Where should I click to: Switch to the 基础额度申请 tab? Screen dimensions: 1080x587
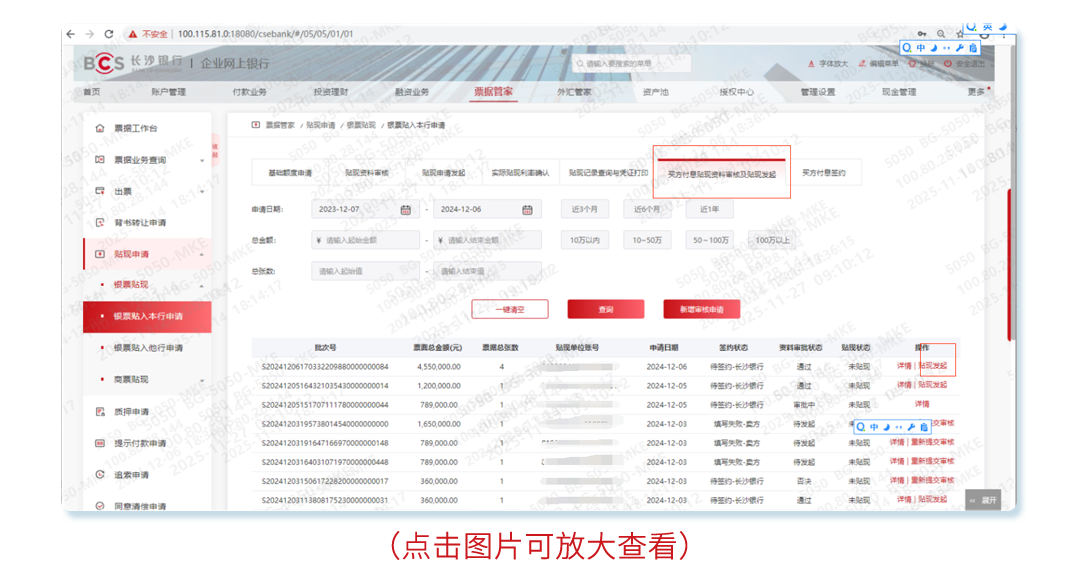[290, 173]
